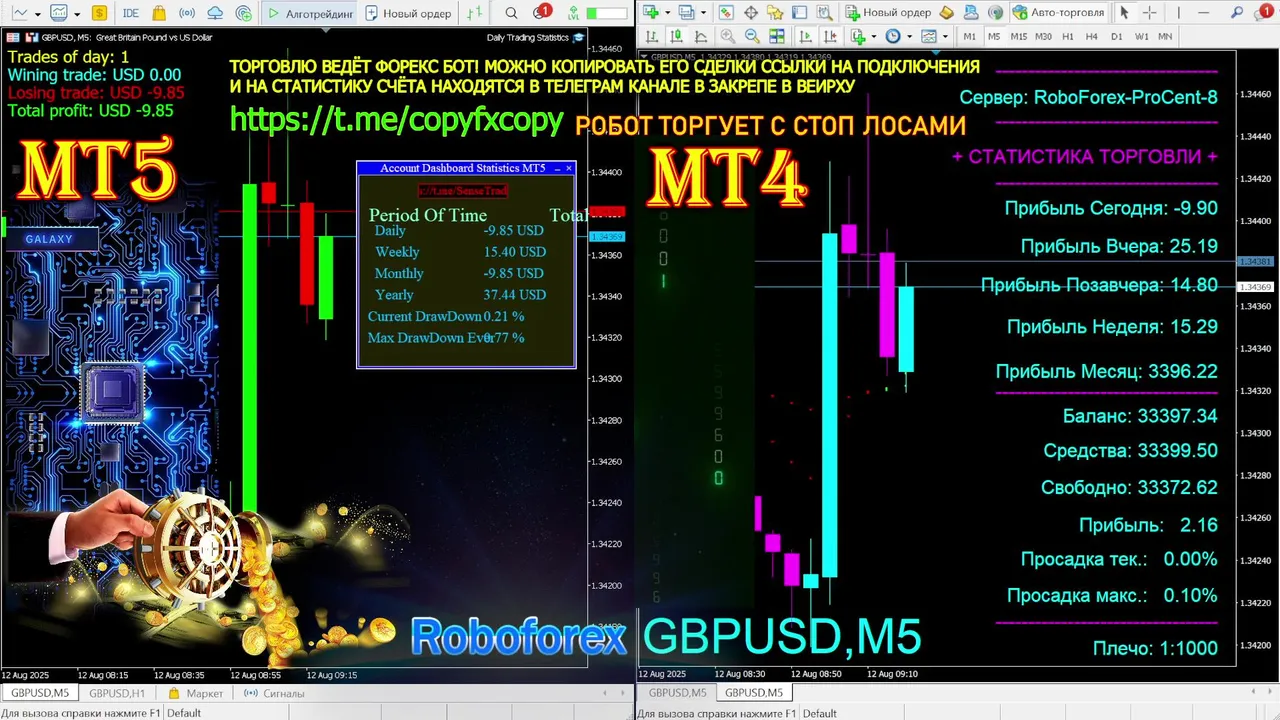The height and width of the screenshot is (720, 1280).
Task: Expand MT4 profiles dropdown arrow
Action: tap(703, 12)
